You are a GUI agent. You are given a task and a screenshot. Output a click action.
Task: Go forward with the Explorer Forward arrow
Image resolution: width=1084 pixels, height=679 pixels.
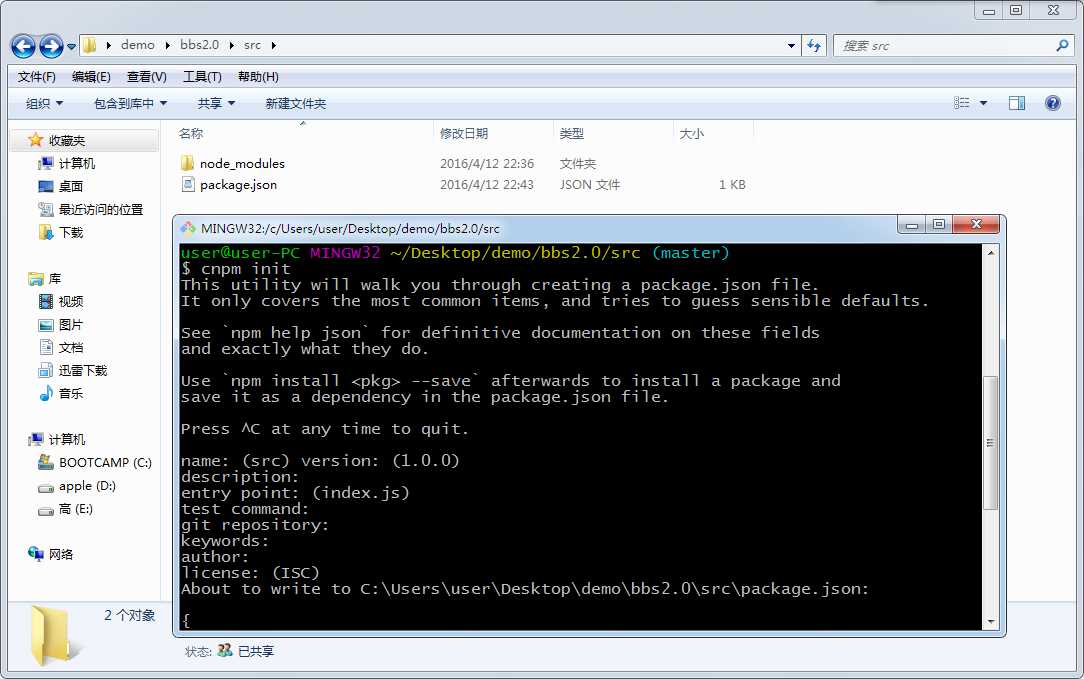[x=51, y=46]
